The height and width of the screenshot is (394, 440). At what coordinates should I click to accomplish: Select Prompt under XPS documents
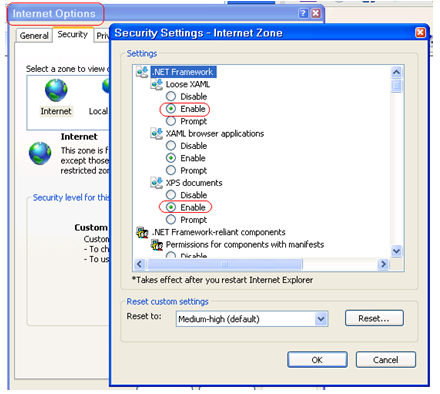171,220
